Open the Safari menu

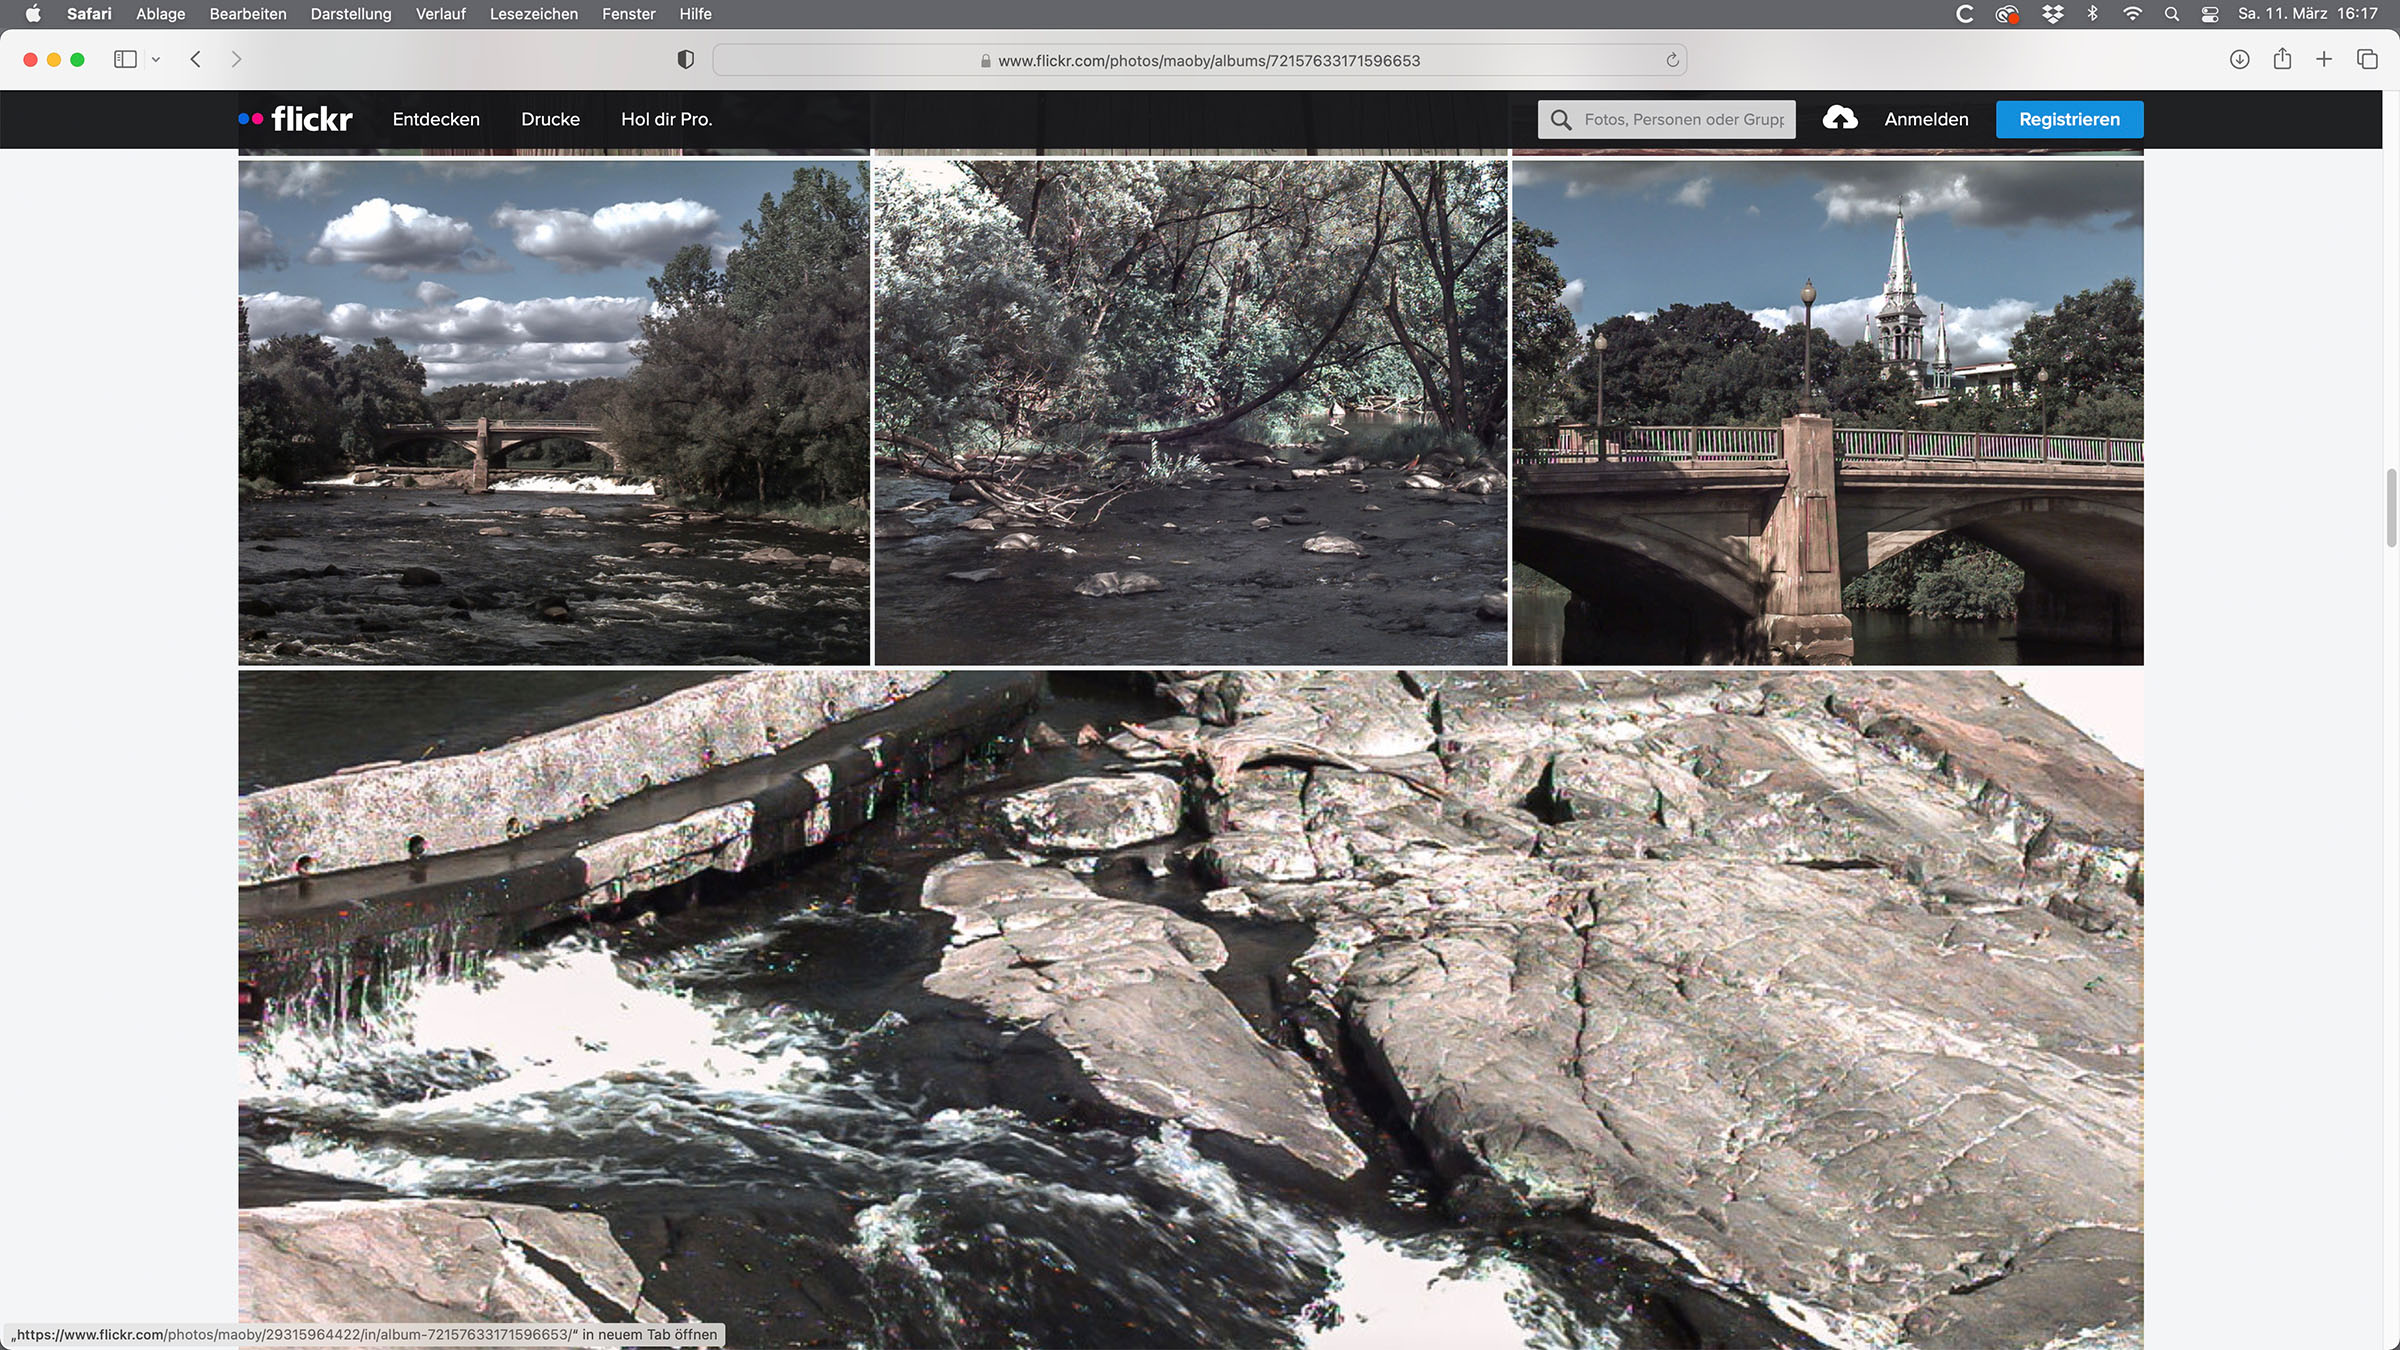click(x=89, y=14)
